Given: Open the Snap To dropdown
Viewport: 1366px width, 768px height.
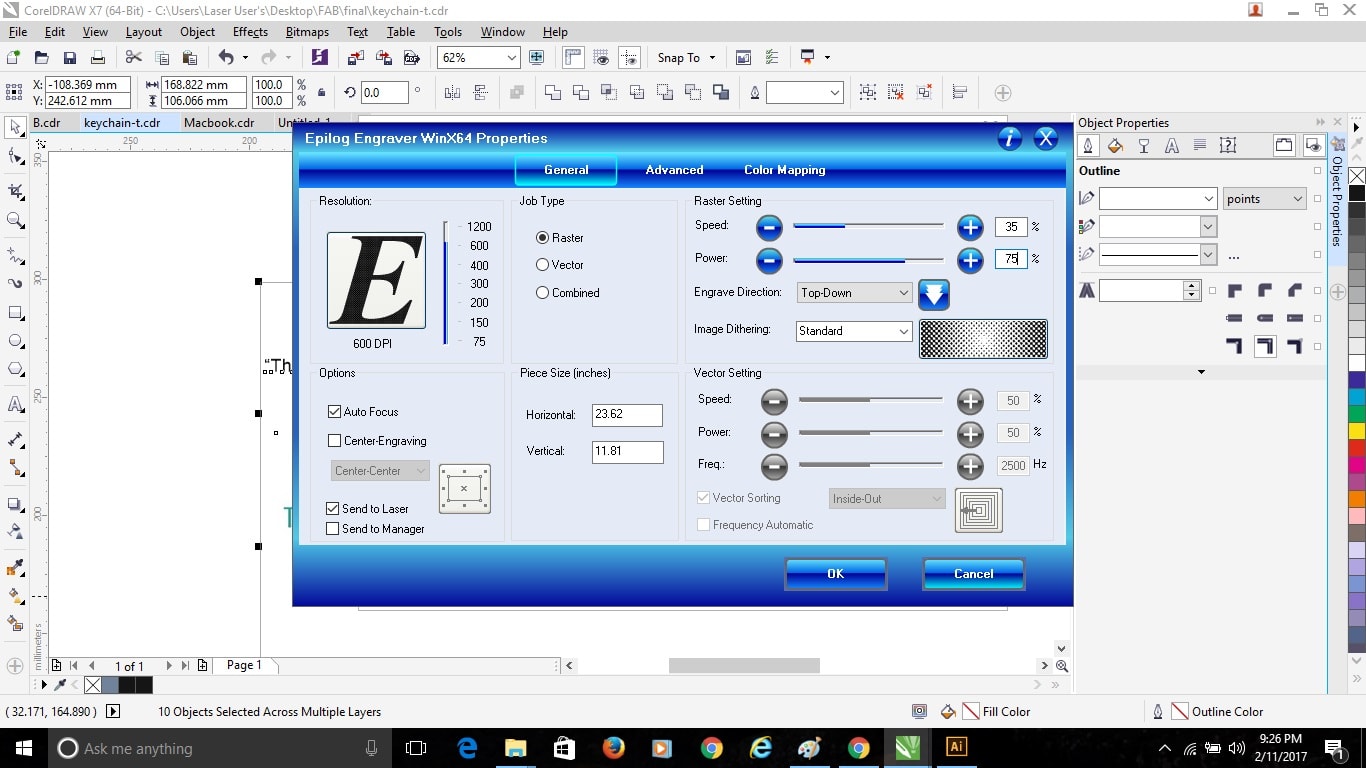Looking at the screenshot, I should pos(686,58).
